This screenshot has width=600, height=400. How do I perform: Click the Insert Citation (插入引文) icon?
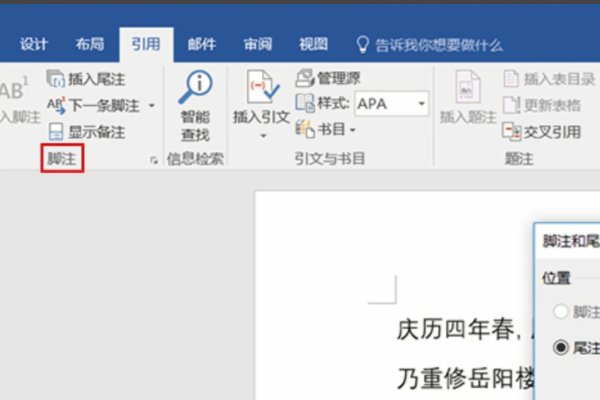click(x=262, y=87)
